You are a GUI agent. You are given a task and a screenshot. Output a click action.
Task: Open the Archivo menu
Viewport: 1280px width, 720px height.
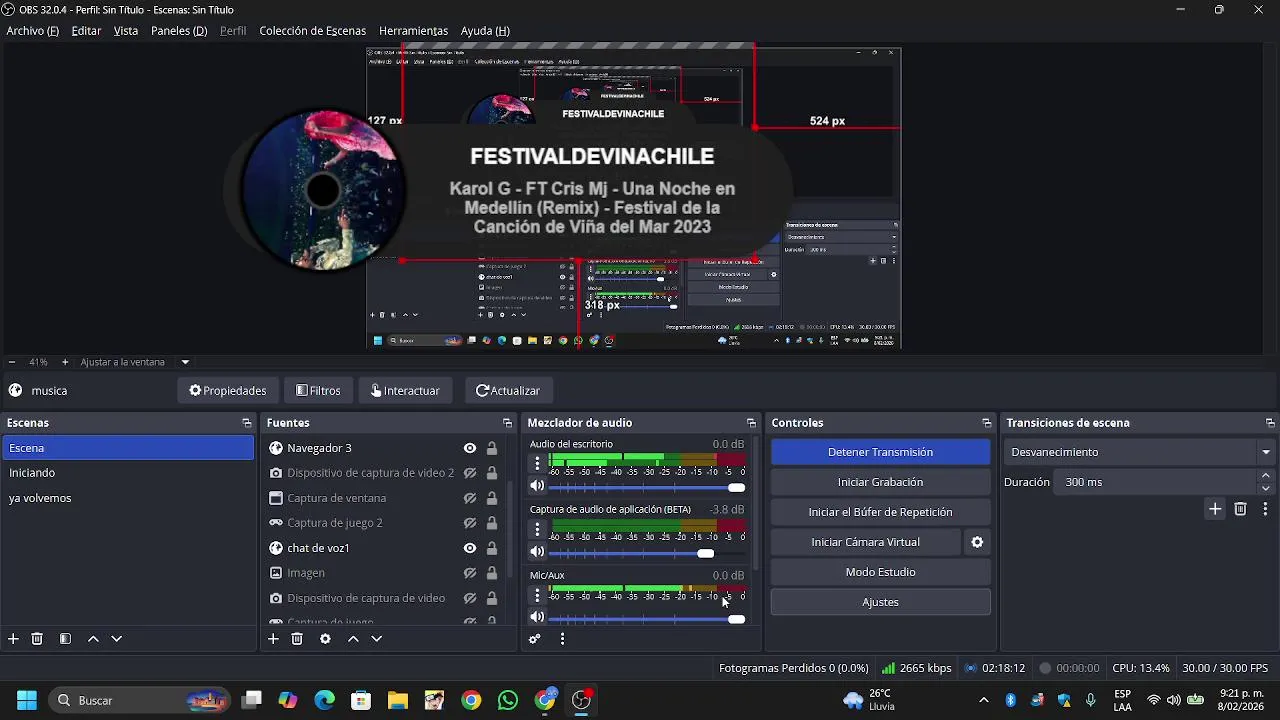coord(32,31)
